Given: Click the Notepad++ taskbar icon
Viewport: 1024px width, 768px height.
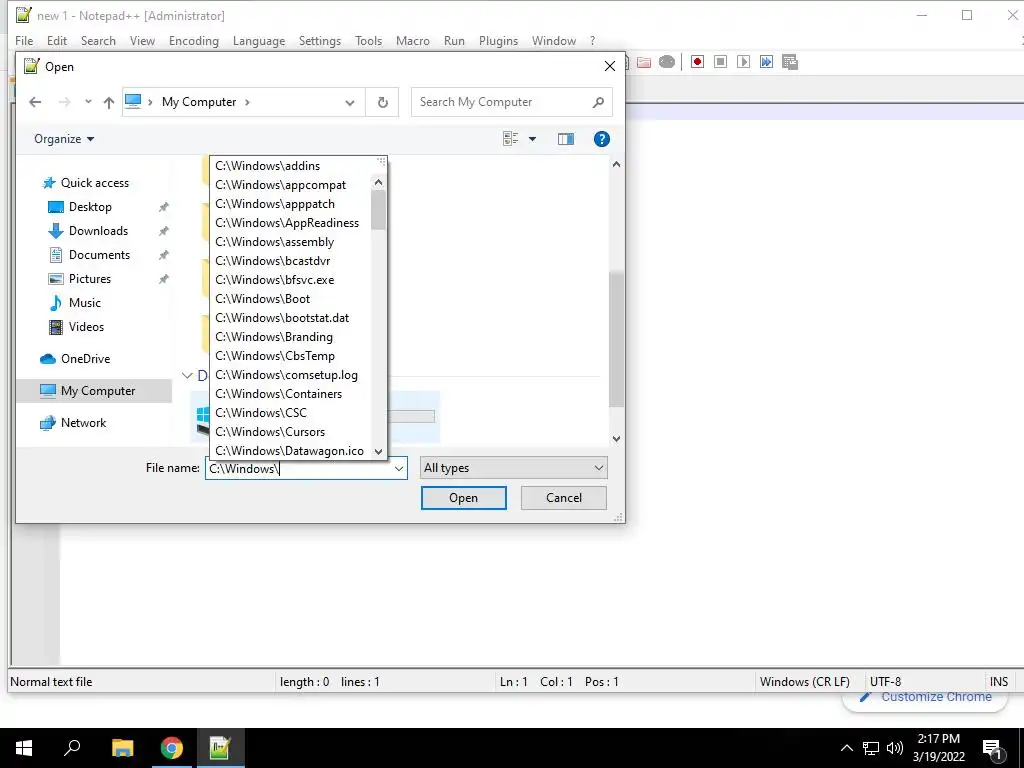Looking at the screenshot, I should (x=220, y=748).
